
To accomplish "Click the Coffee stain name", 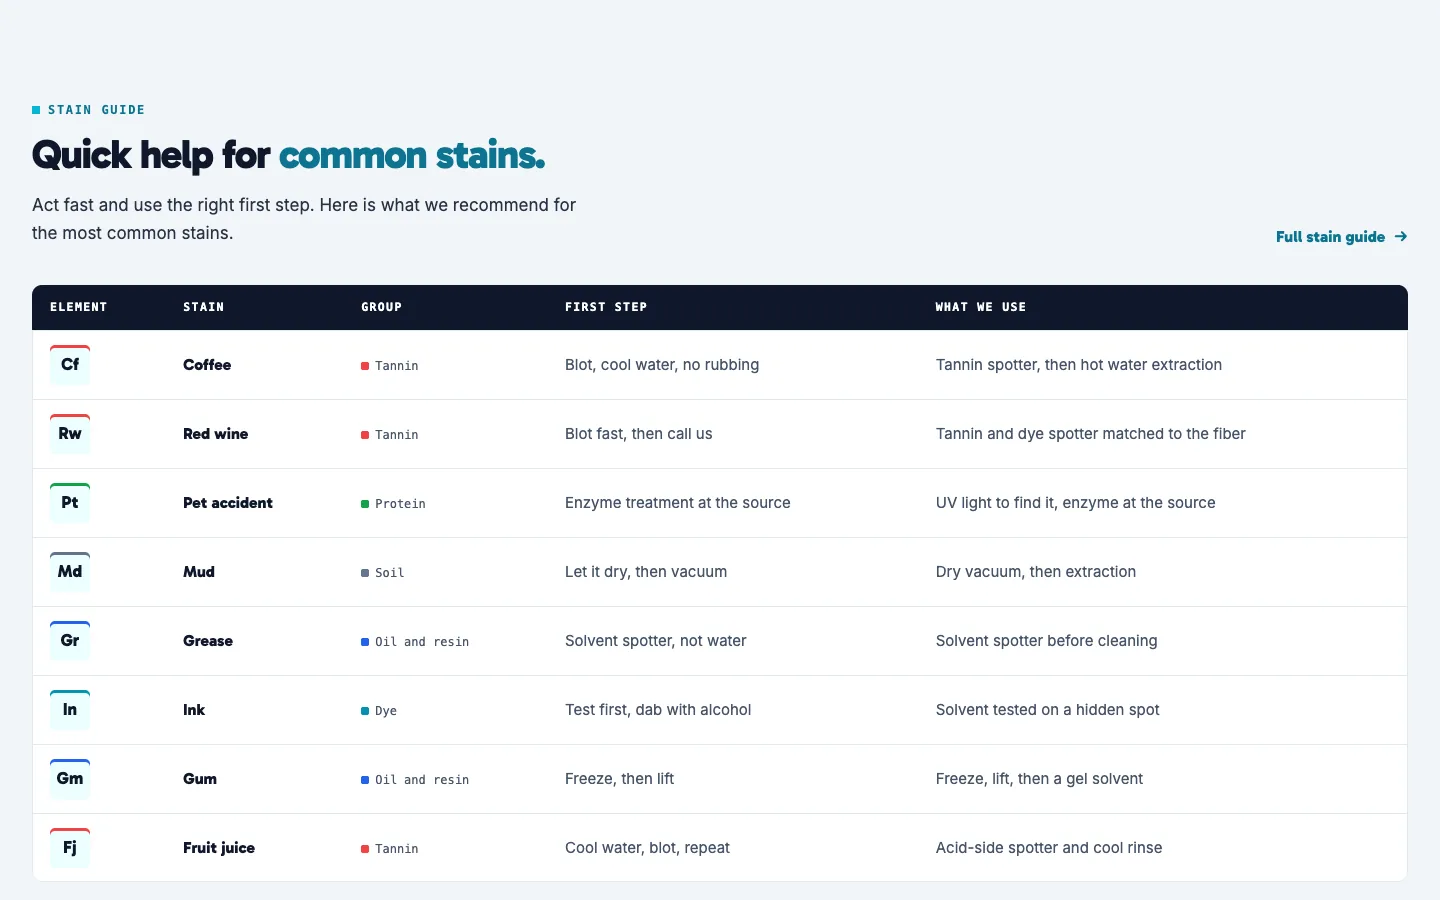I will tap(207, 365).
